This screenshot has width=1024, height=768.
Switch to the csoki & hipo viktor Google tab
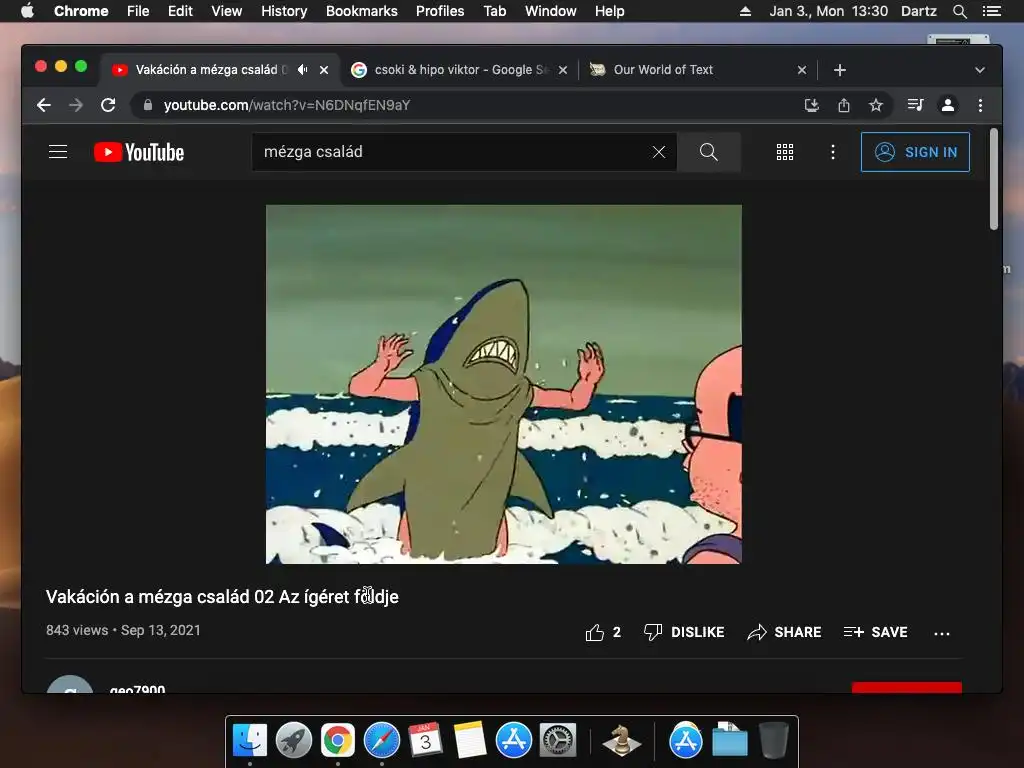[459, 70]
